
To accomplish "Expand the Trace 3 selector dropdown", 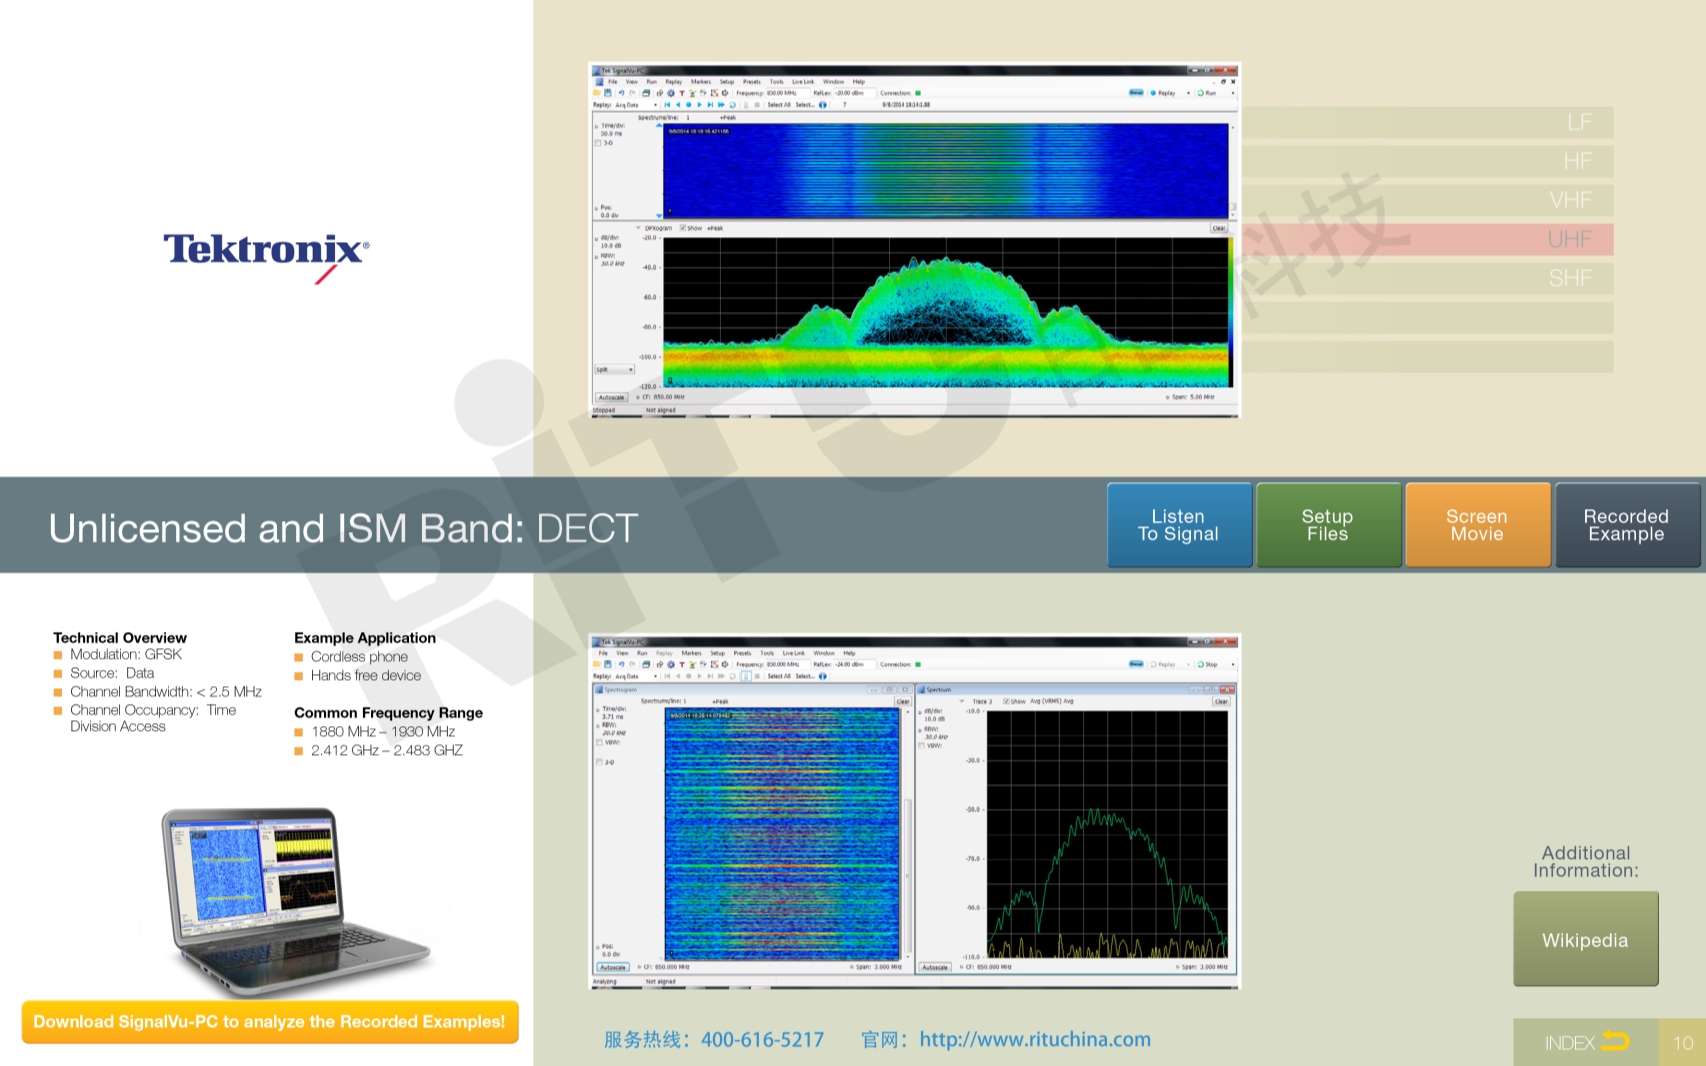I will [x=962, y=701].
